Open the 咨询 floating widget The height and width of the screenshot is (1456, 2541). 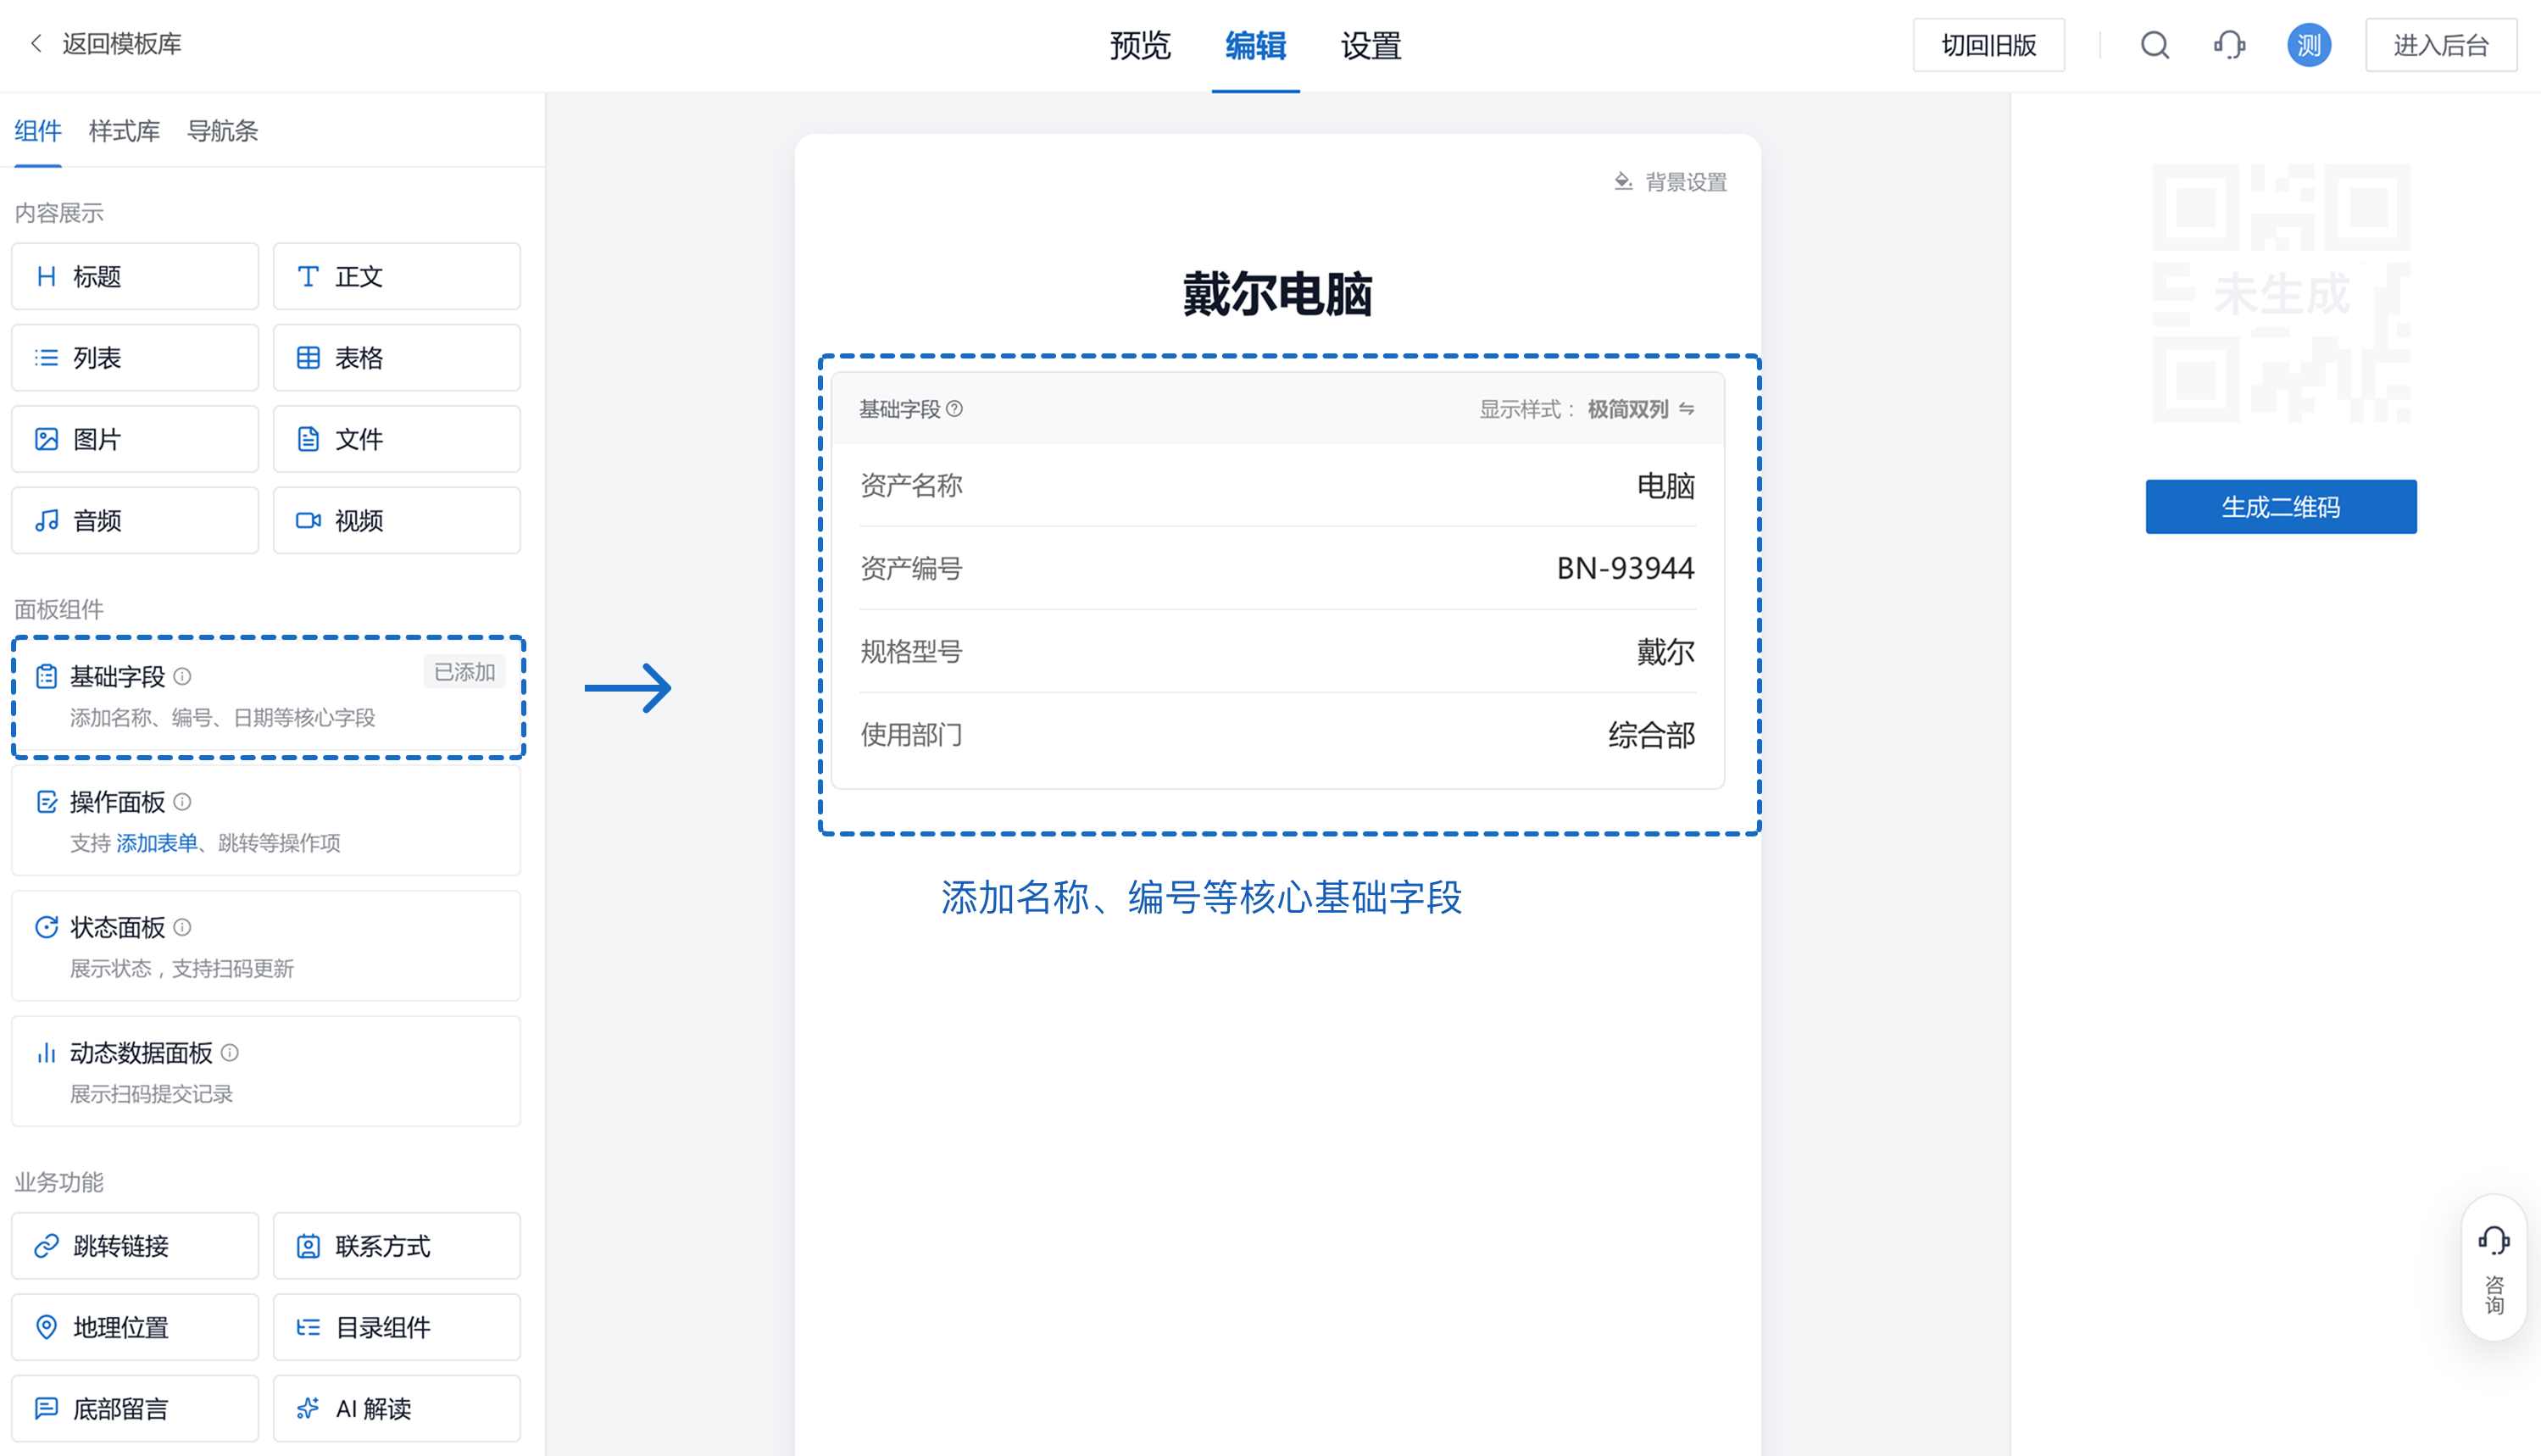click(x=2494, y=1268)
